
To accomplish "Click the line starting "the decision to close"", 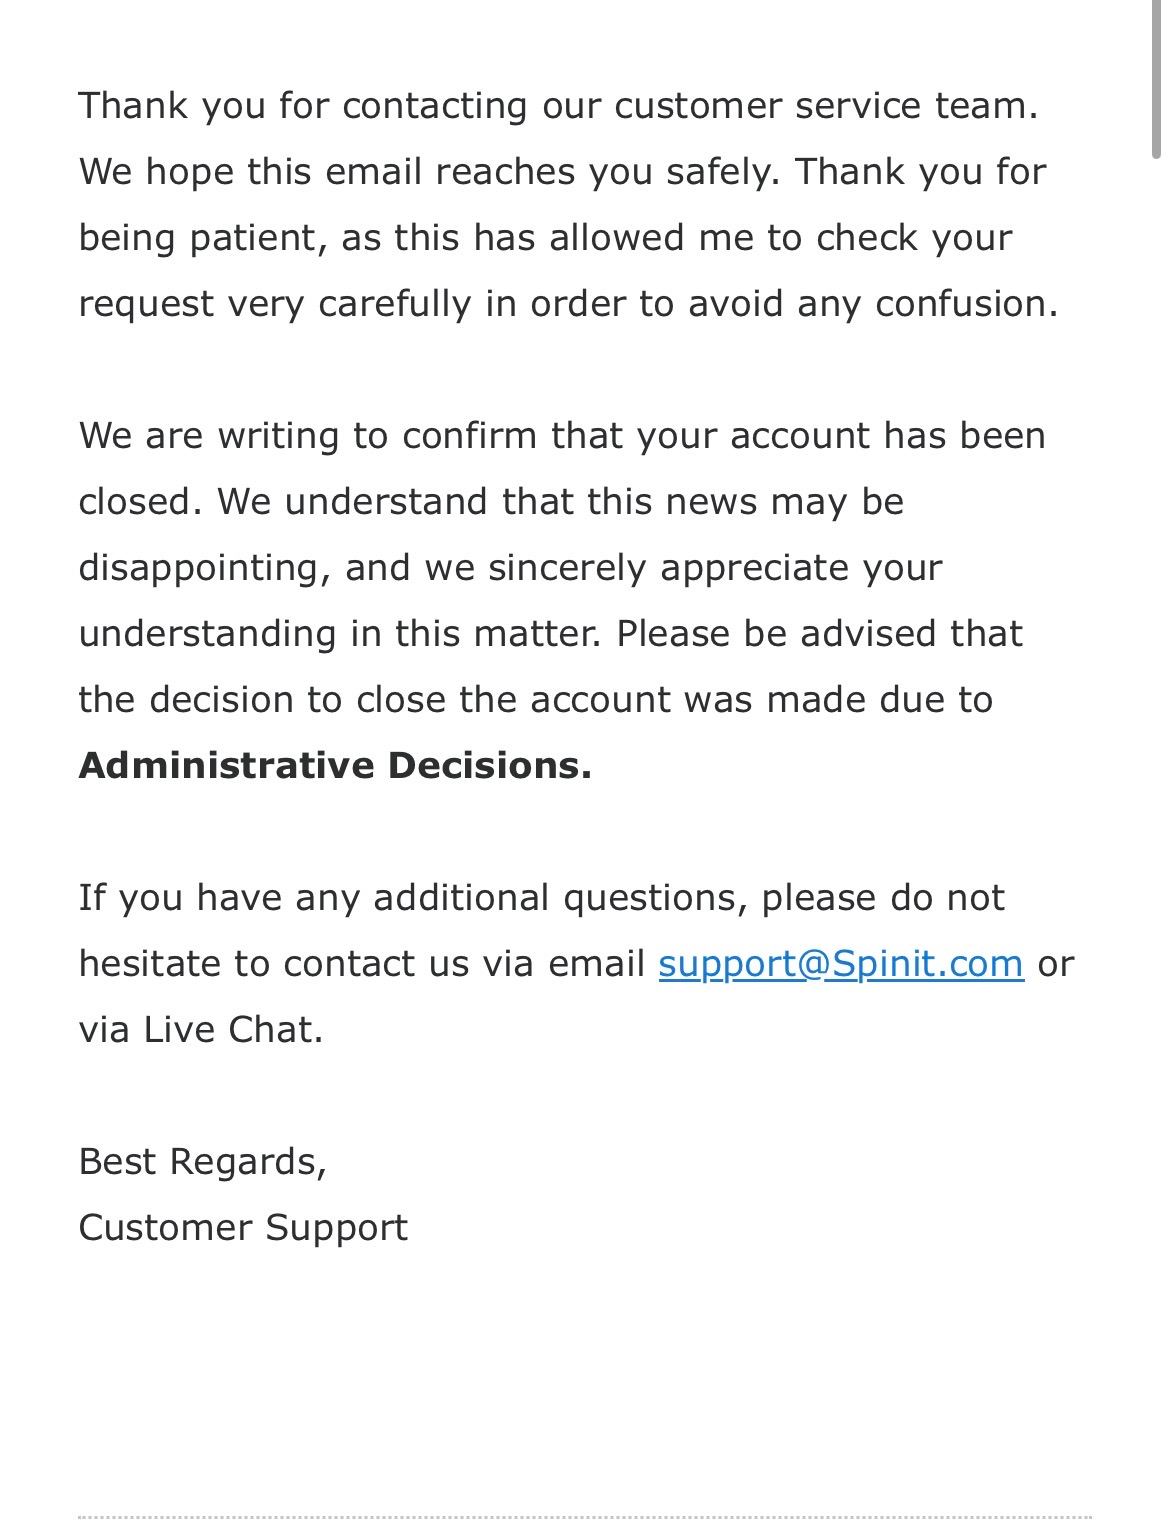I will 535,700.
